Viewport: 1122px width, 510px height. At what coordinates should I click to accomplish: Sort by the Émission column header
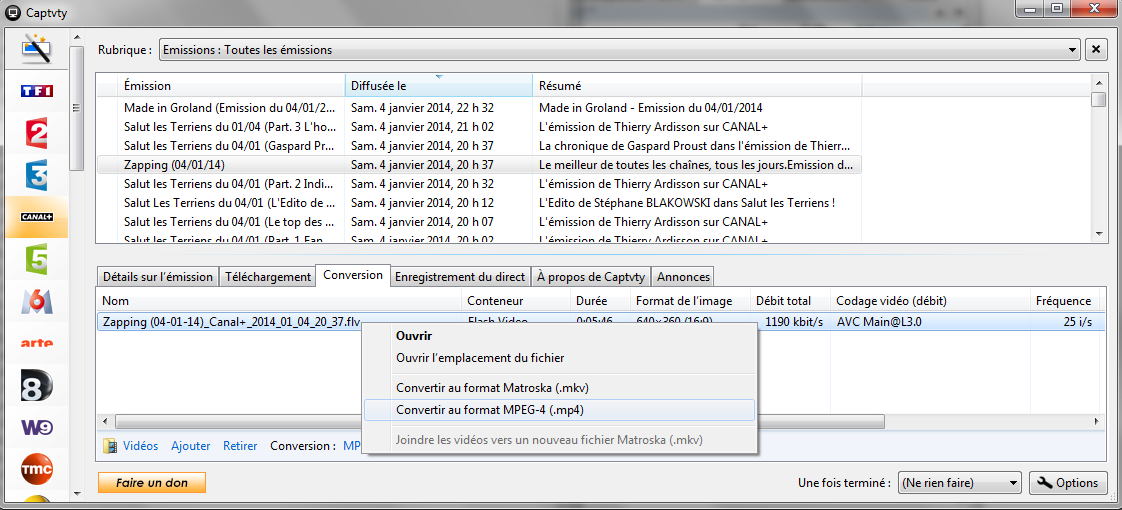tap(231, 85)
